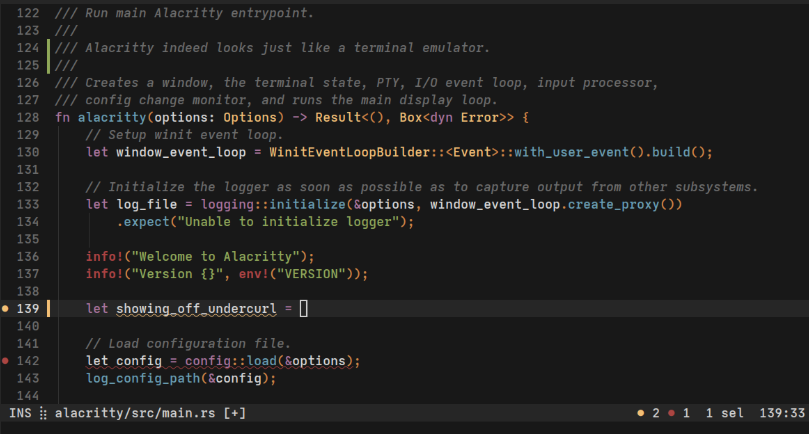This screenshot has width=809, height=434.
Task: Click the env! macro on line 137
Action: pos(254,274)
